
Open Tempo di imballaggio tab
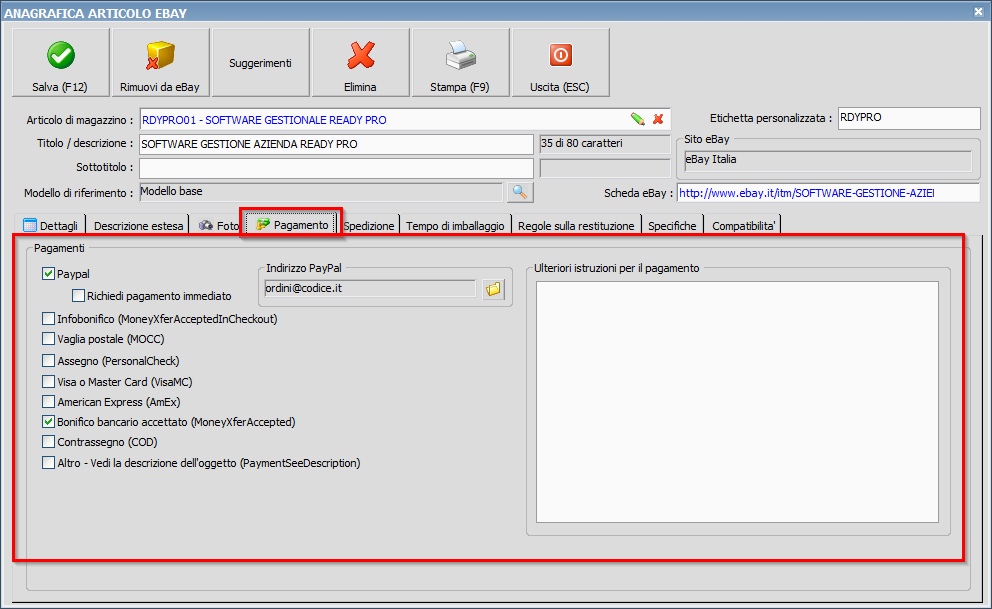(x=456, y=225)
